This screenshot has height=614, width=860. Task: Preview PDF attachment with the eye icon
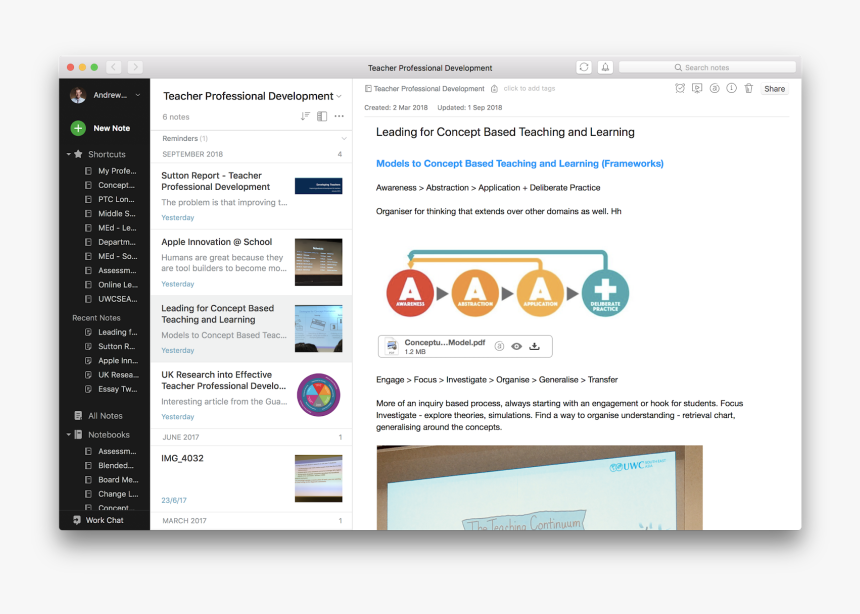[516, 346]
